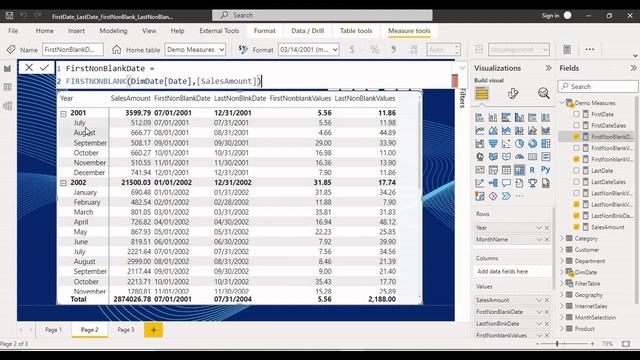The width and height of the screenshot is (640, 360).
Task: Open the Analytics magnifier tab
Action: pyautogui.click(x=543, y=93)
